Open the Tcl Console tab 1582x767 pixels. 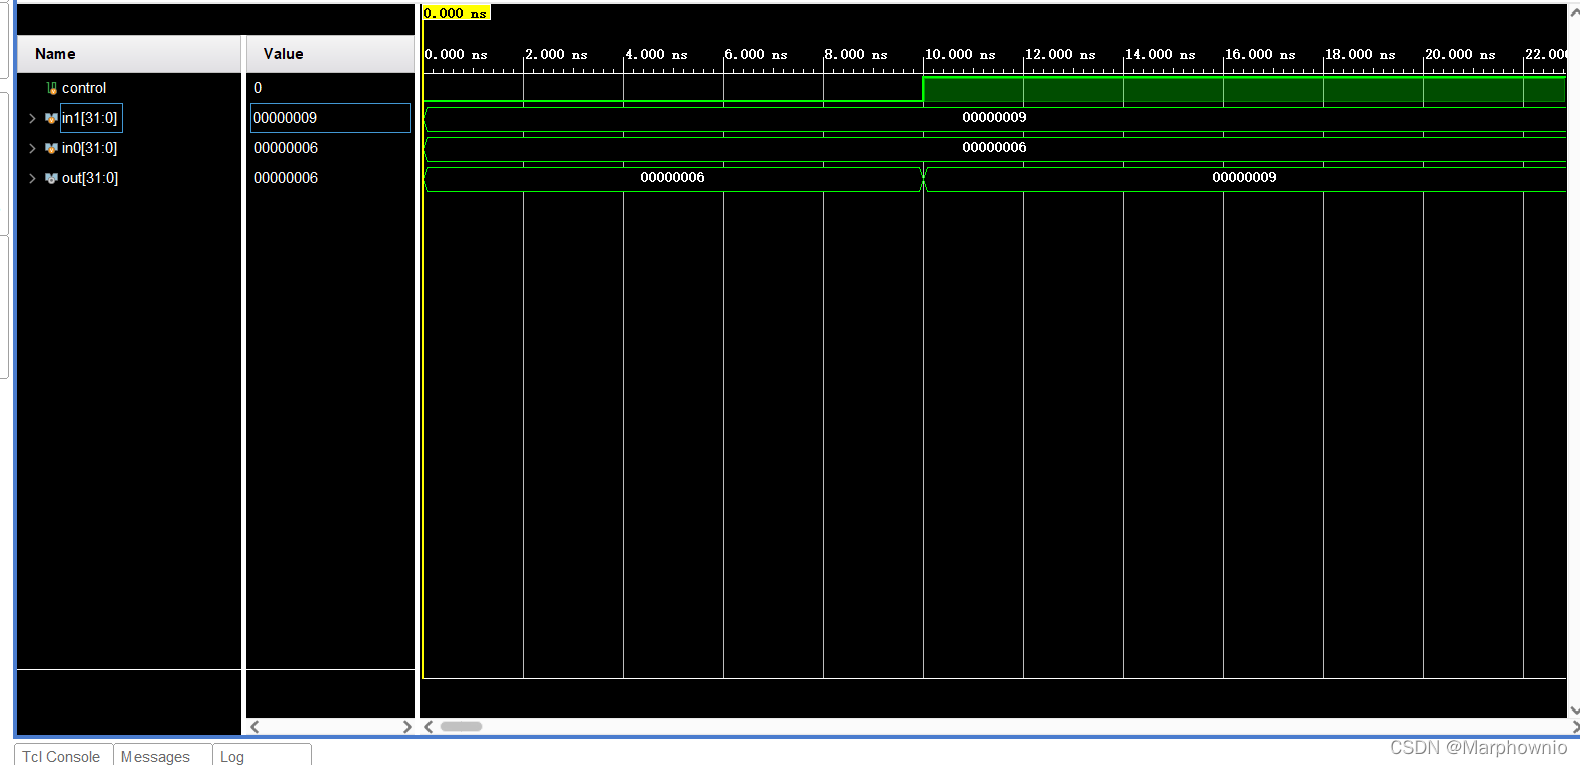coord(63,755)
